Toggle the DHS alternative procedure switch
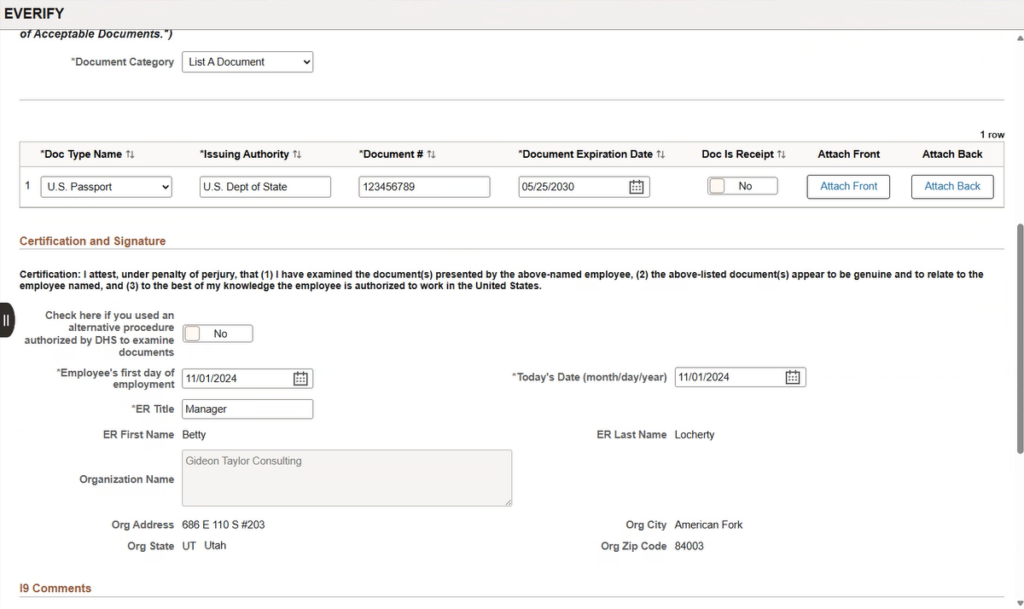 (x=218, y=334)
